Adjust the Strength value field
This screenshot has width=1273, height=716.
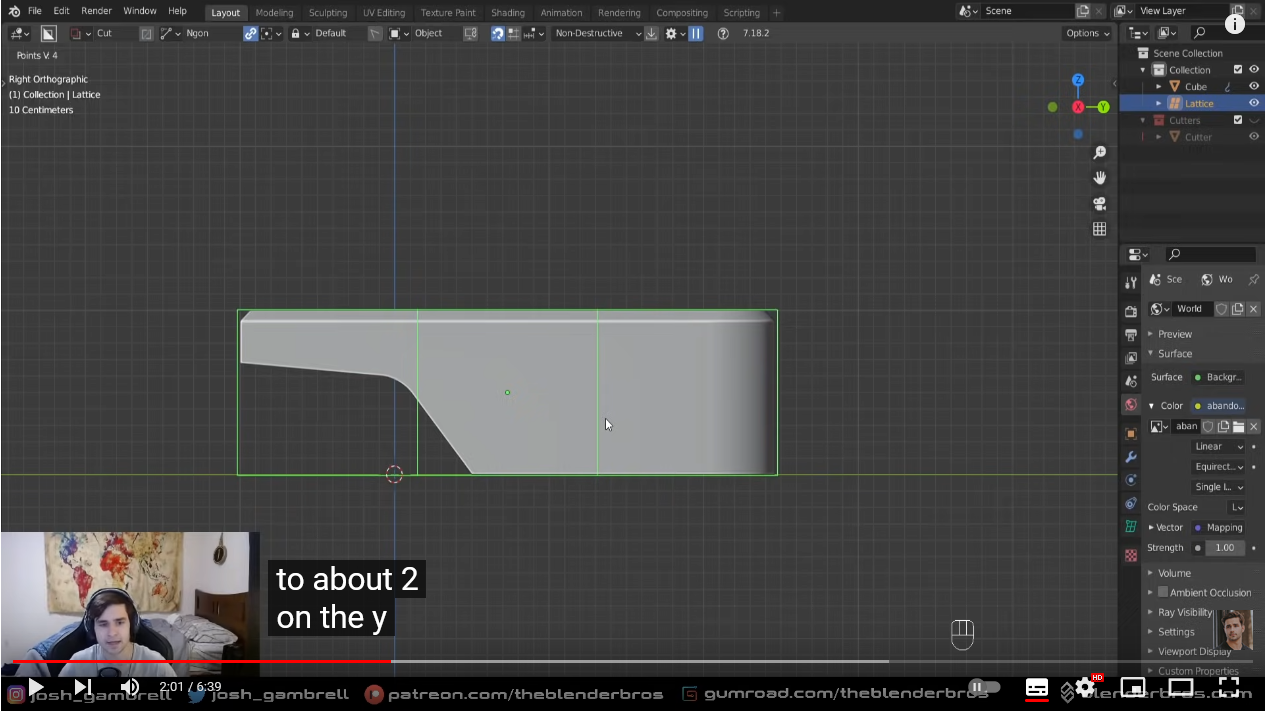click(1224, 548)
